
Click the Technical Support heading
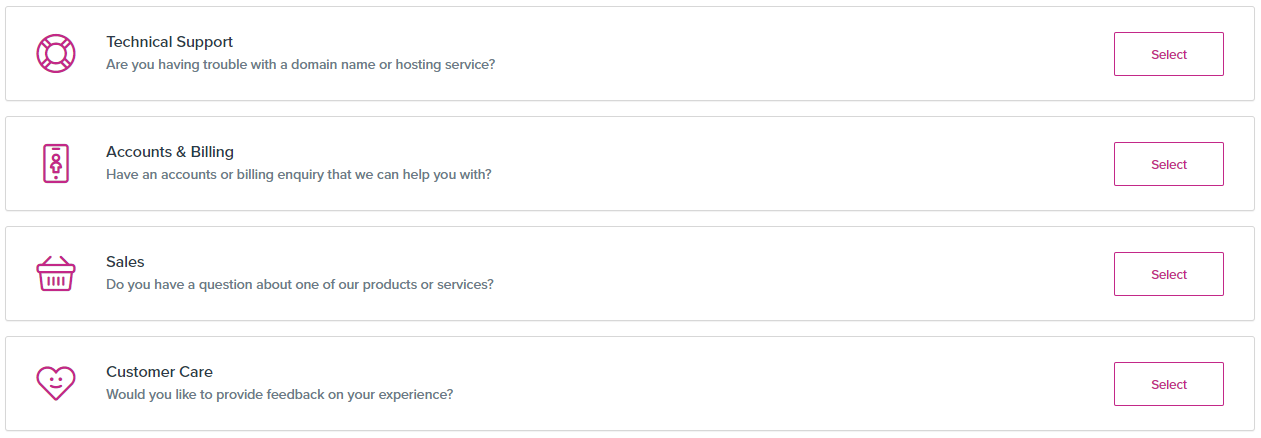pyautogui.click(x=169, y=42)
